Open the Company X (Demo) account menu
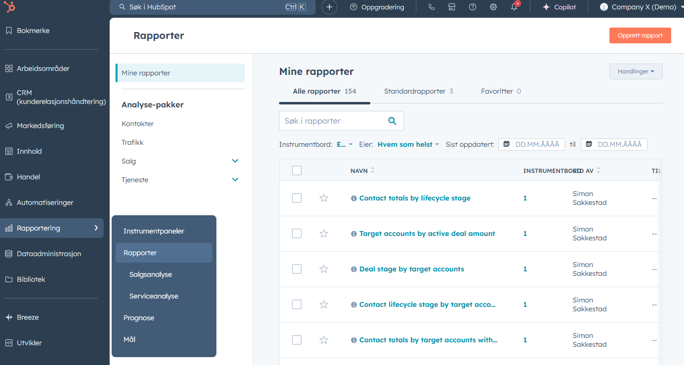 [x=641, y=7]
